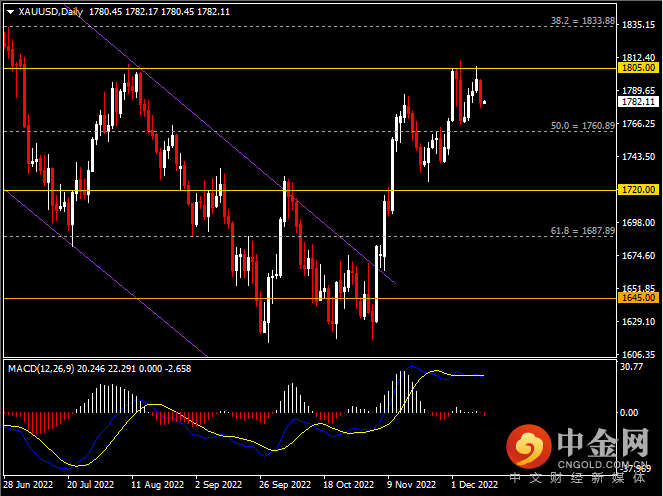This screenshot has height=496, width=663.
Task: Select the MACD(12,26,9) indicator label
Action: 41,368
